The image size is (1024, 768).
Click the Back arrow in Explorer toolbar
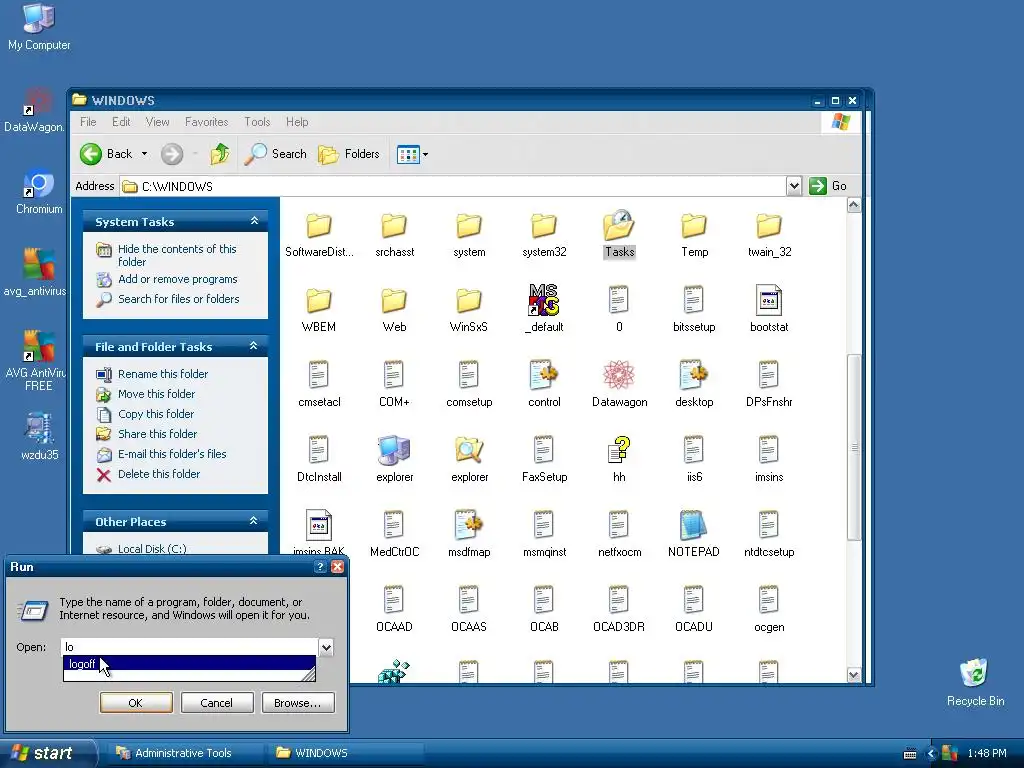[91, 154]
